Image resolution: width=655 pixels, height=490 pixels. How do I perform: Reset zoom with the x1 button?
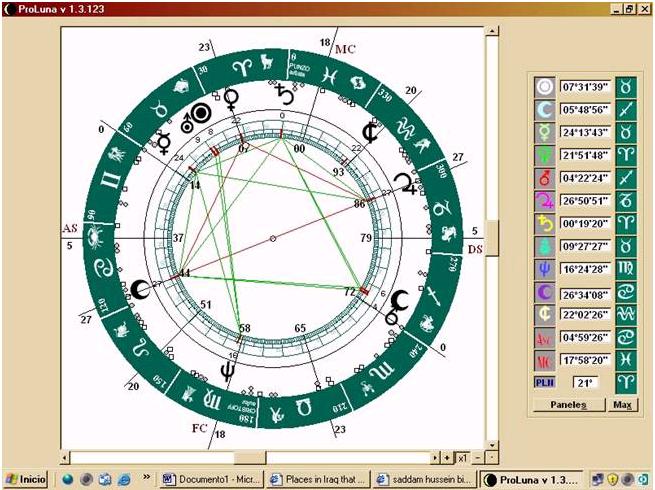click(x=462, y=457)
